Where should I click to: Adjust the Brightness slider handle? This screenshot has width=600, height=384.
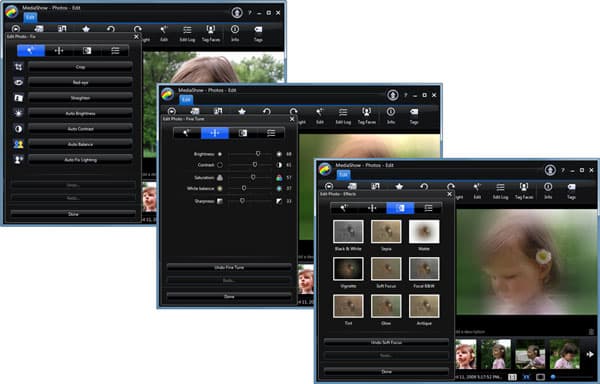coord(258,154)
